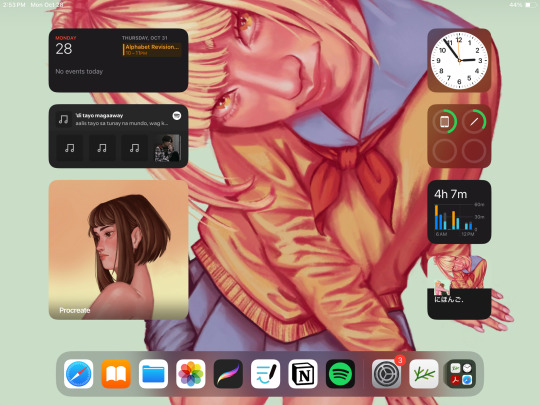
Task: Tap the iPad battery ring in Batteries widget
Action: (444, 121)
